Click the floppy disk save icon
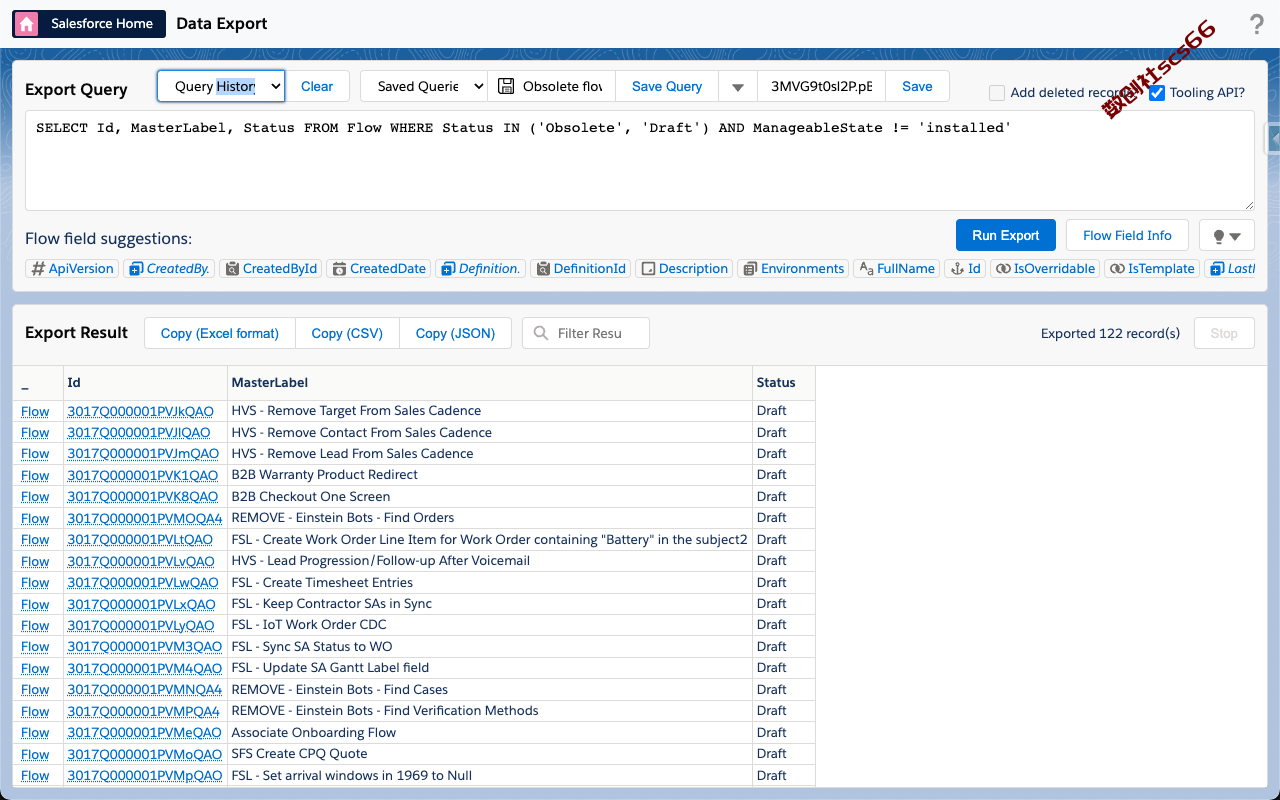1280x800 pixels. coord(506,86)
